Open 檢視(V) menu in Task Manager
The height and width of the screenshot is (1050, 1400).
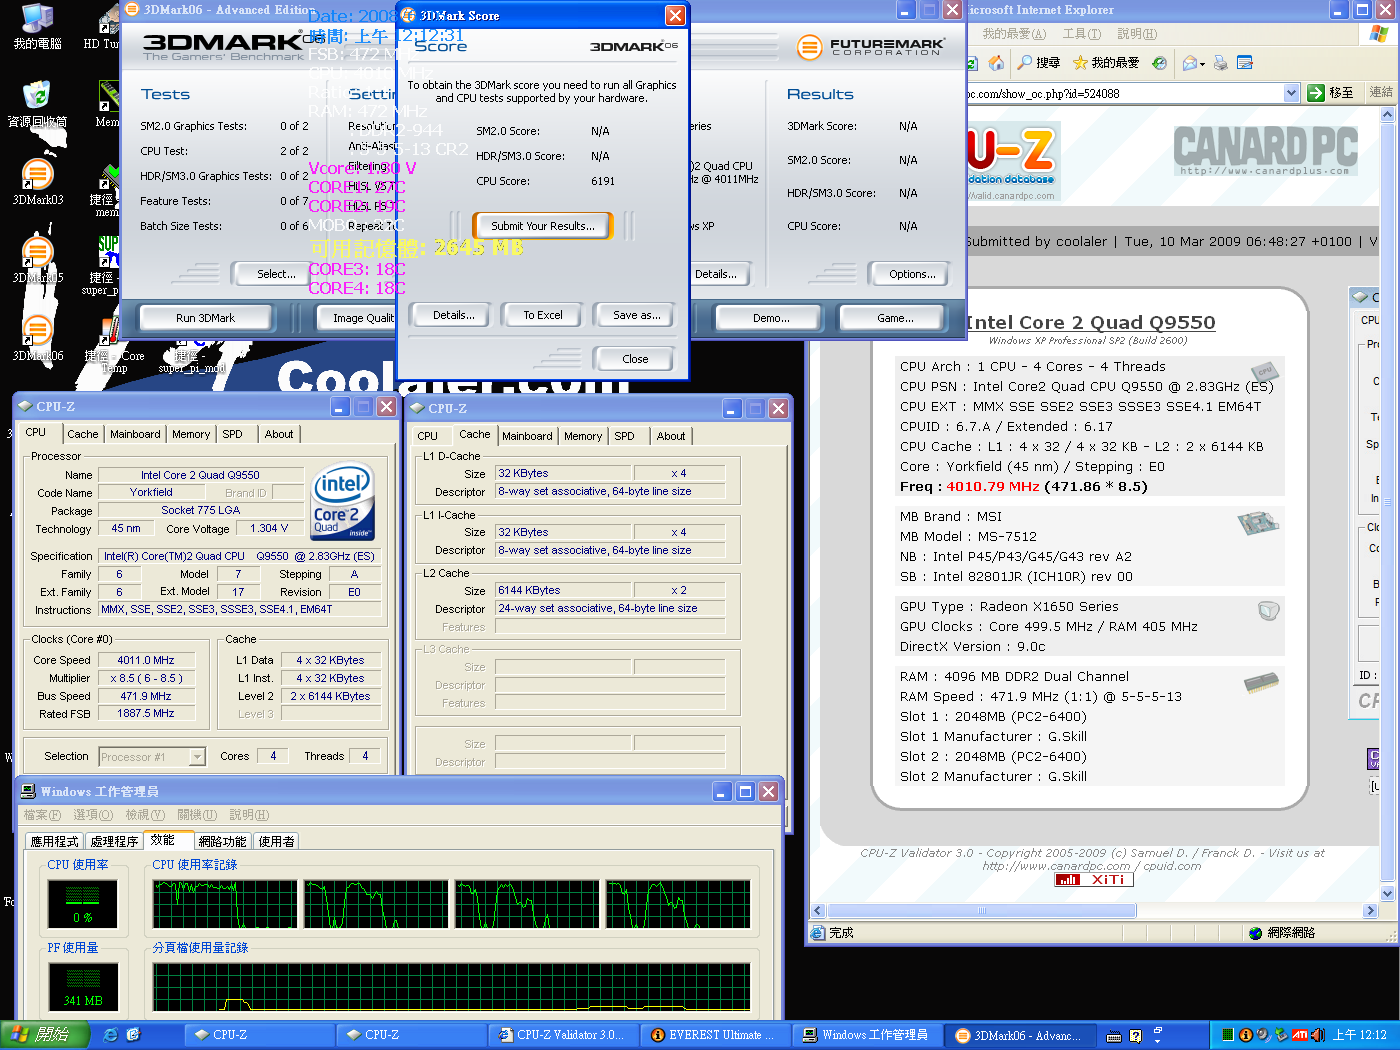146,815
